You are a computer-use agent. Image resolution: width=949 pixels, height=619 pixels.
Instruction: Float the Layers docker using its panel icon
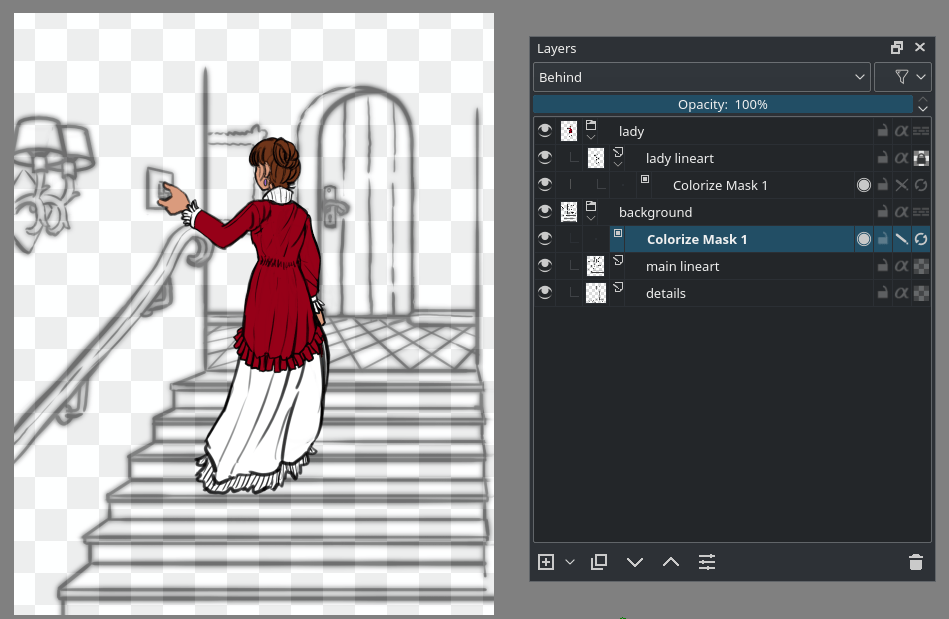(897, 47)
